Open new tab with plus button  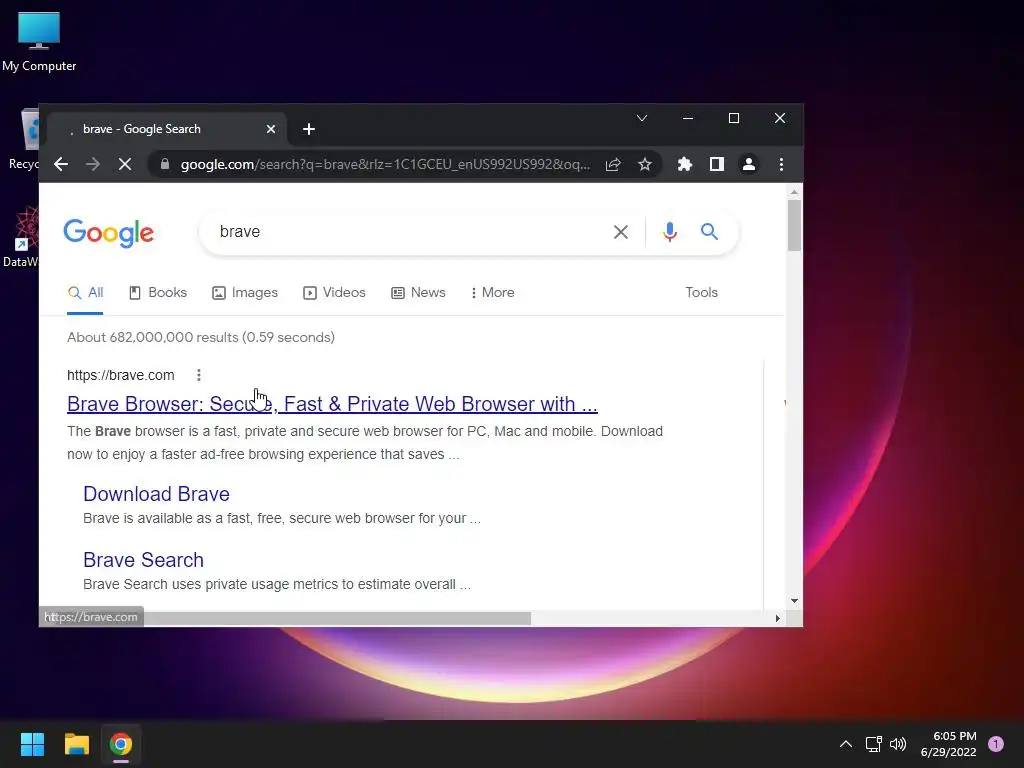point(309,129)
